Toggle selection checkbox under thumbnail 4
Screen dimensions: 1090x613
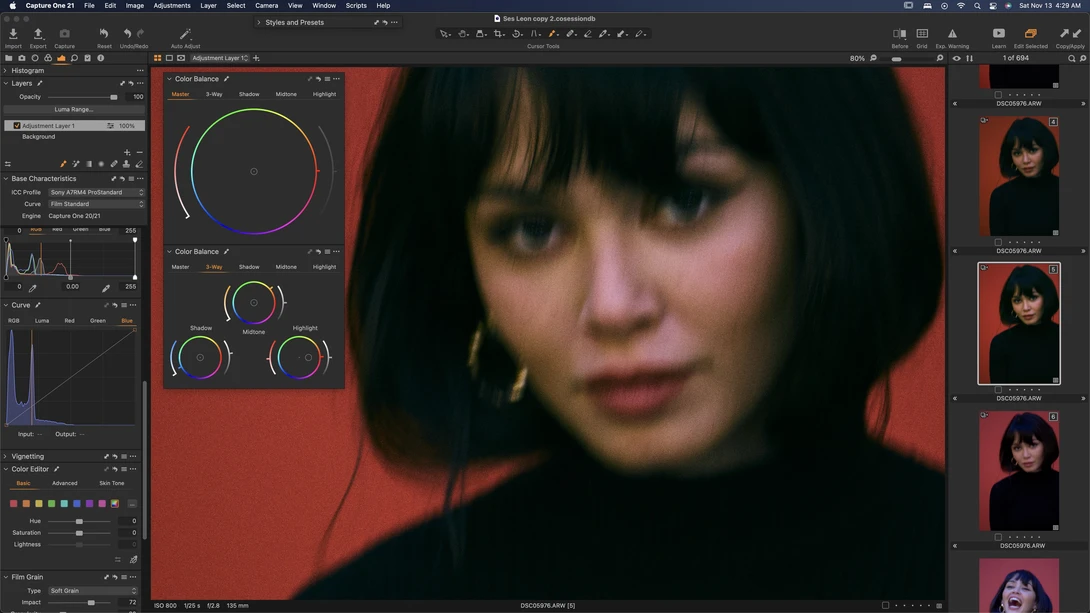998,242
